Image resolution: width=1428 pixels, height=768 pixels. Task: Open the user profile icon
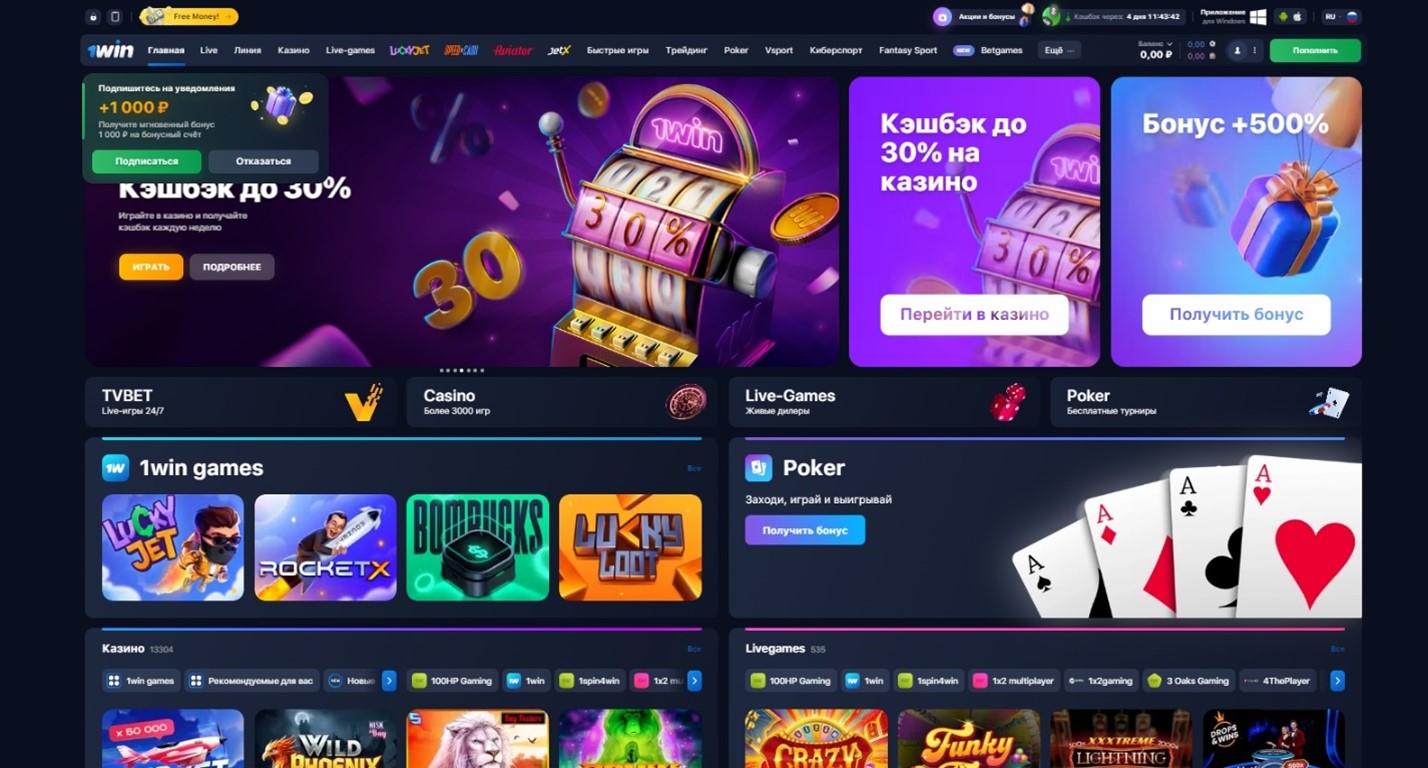pos(1237,50)
